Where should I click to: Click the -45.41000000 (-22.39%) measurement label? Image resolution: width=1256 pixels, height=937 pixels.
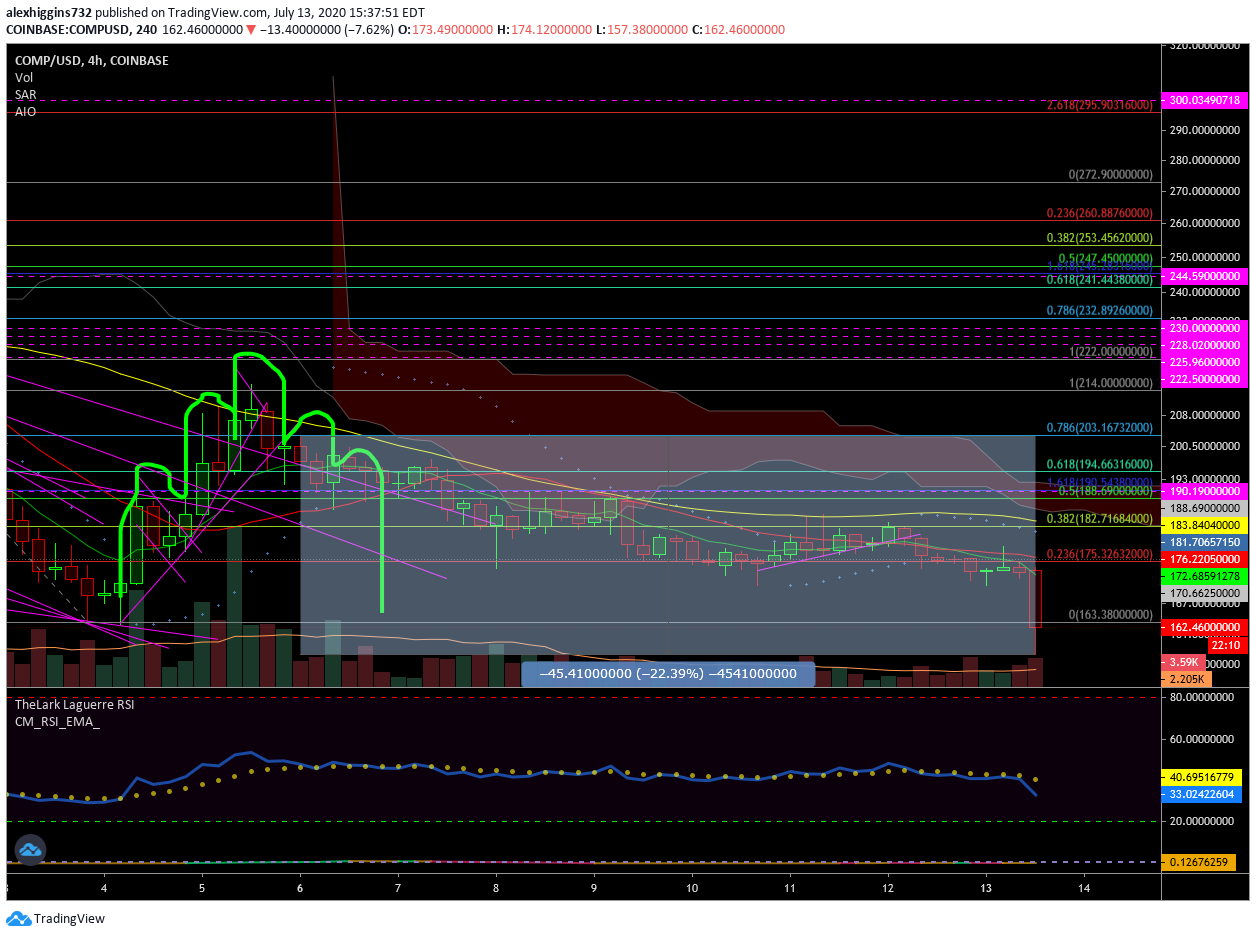[668, 674]
